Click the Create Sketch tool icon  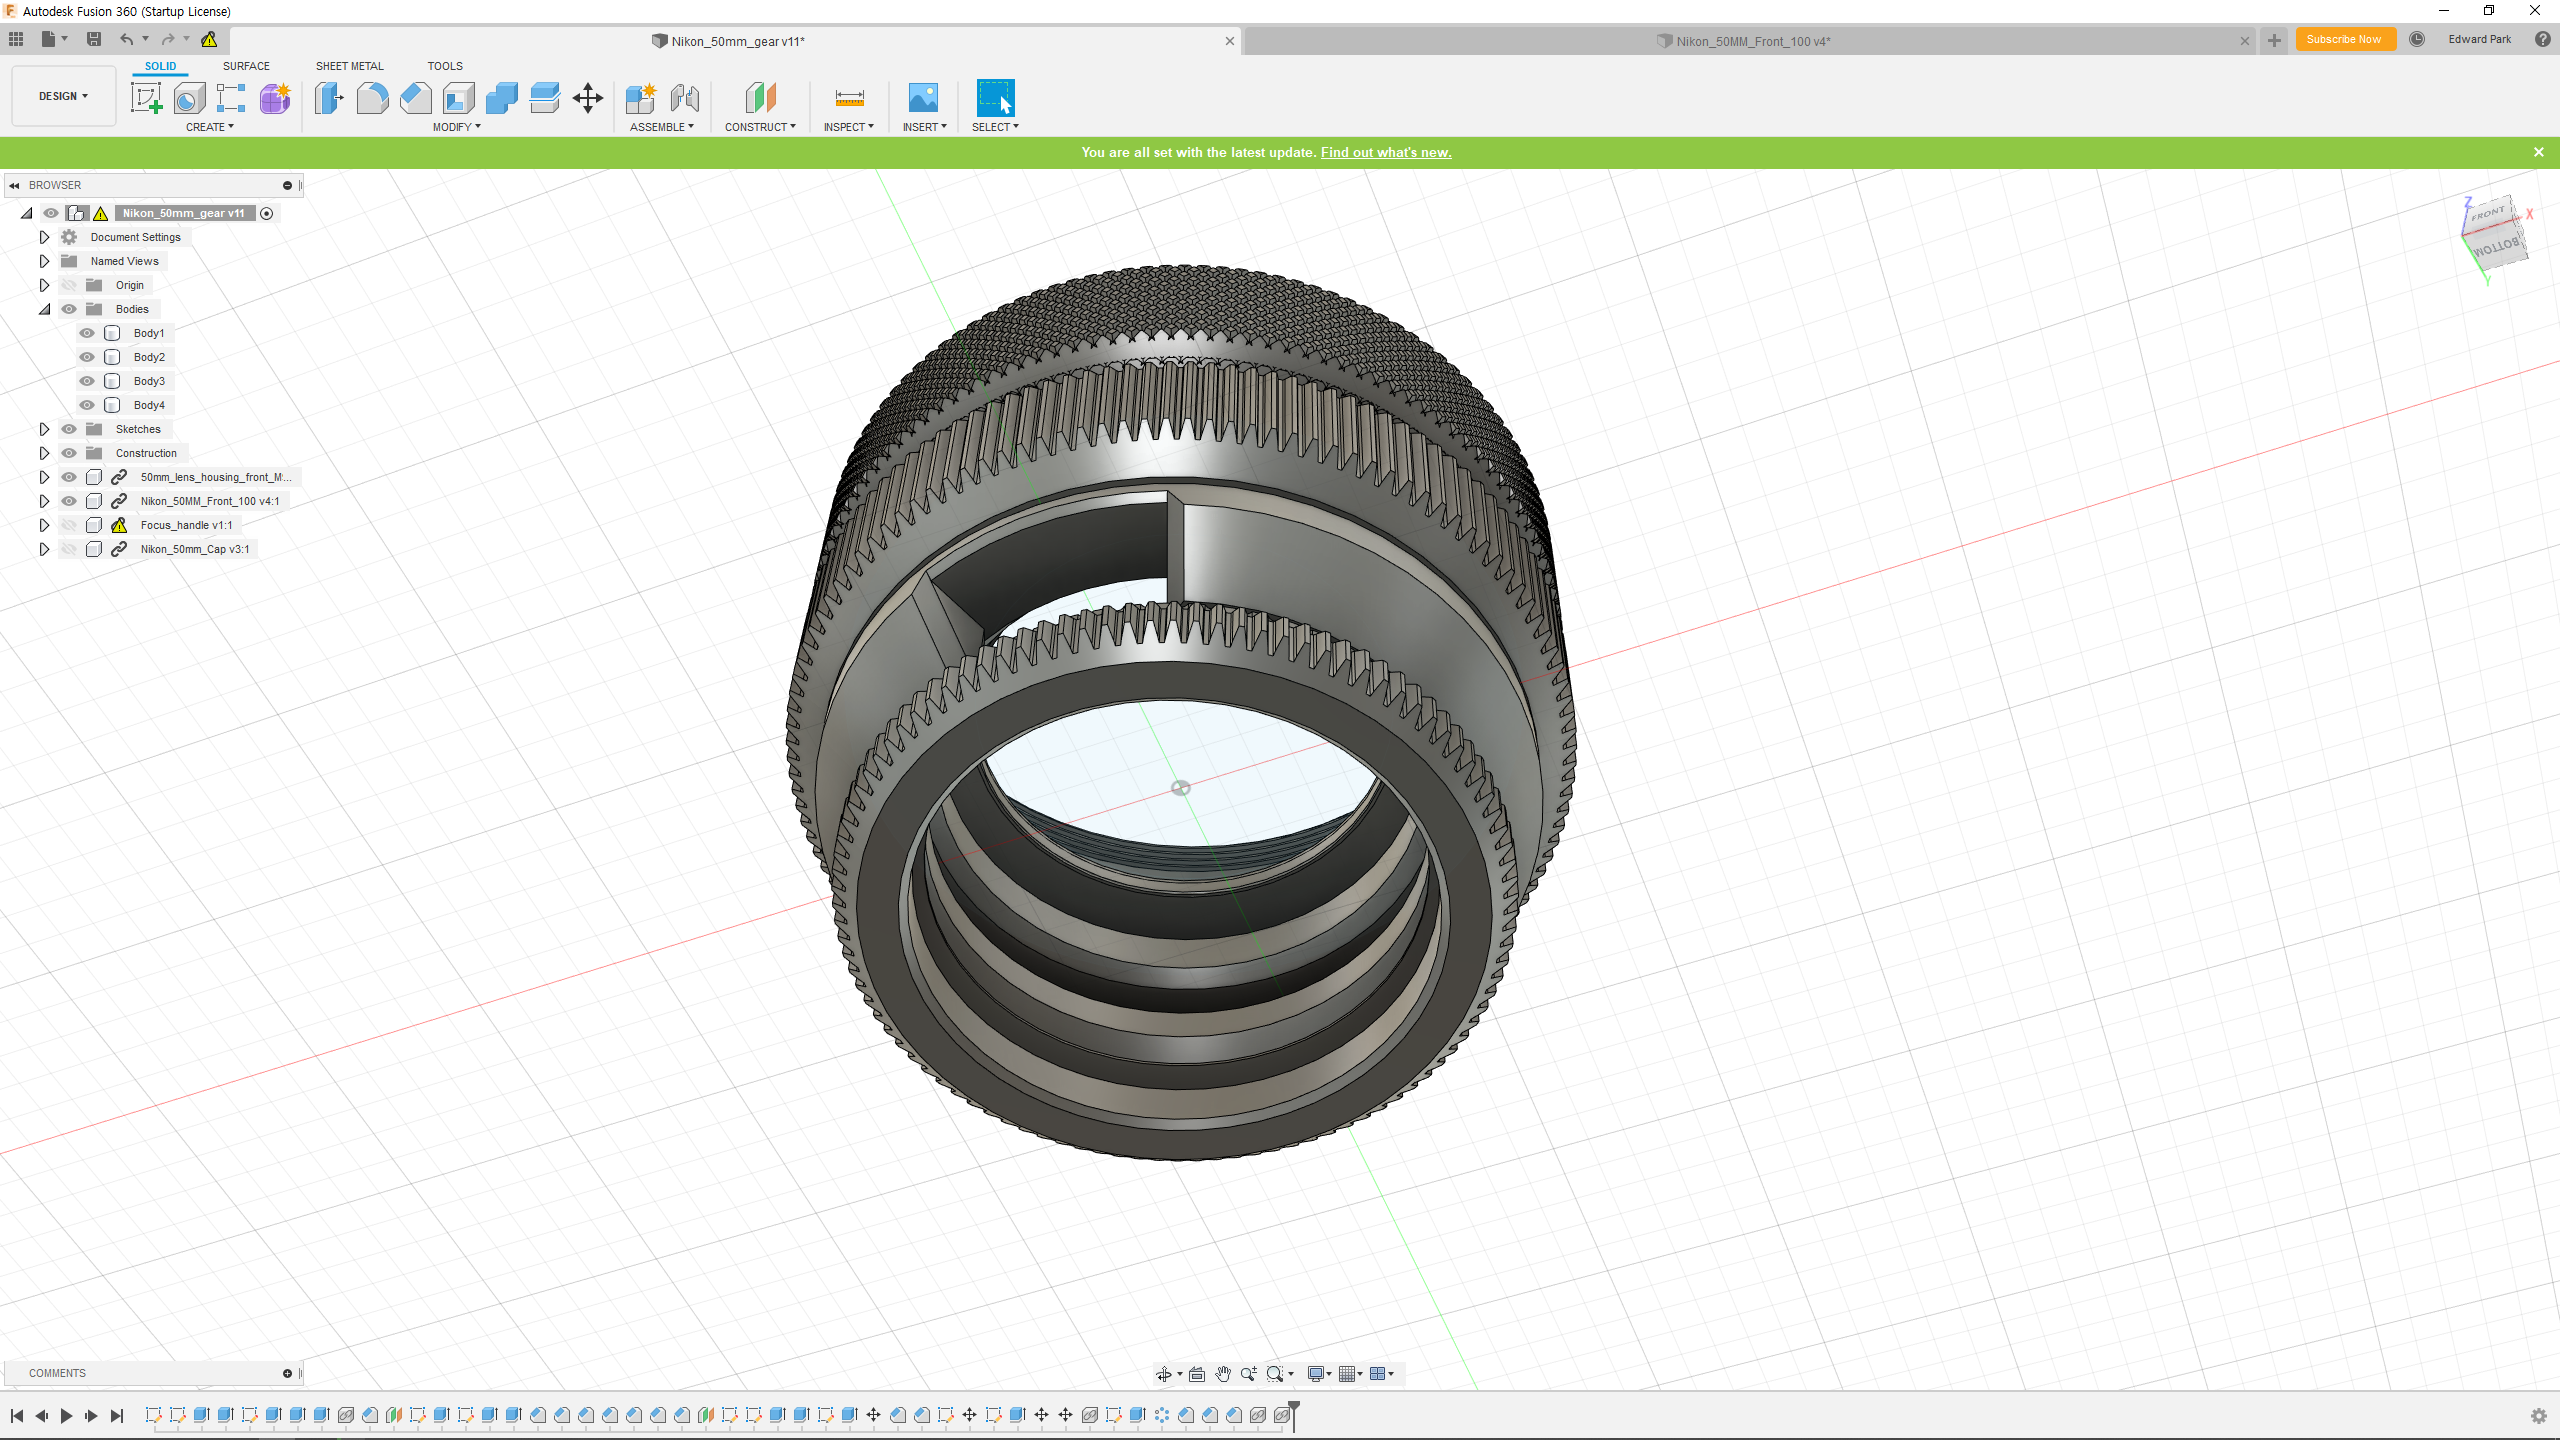point(146,98)
